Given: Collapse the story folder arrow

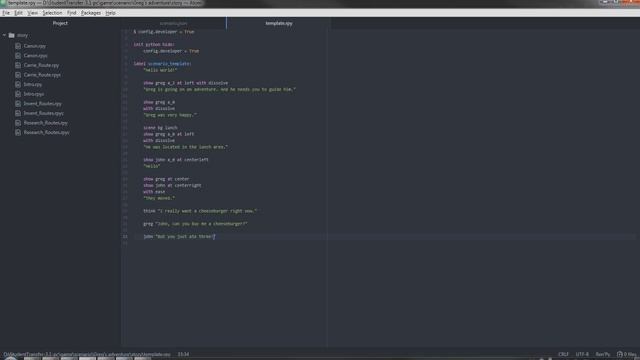Looking at the screenshot, I should (x=4, y=36).
